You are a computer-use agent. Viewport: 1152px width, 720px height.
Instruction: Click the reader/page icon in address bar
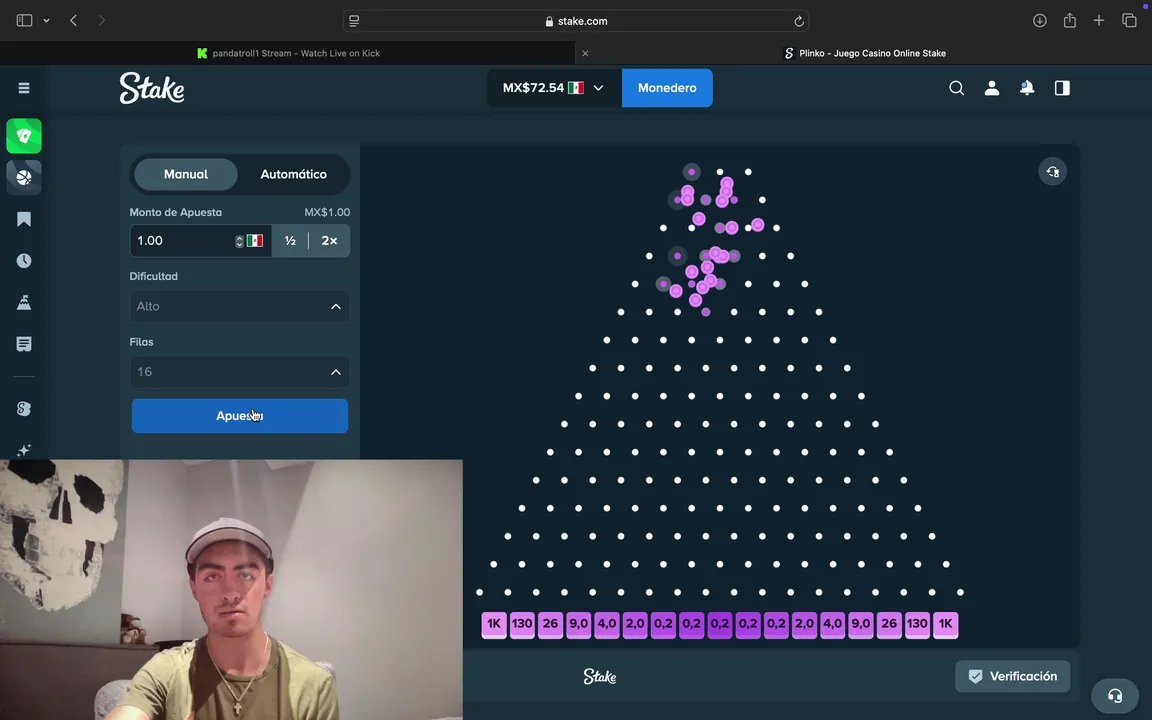[354, 21]
